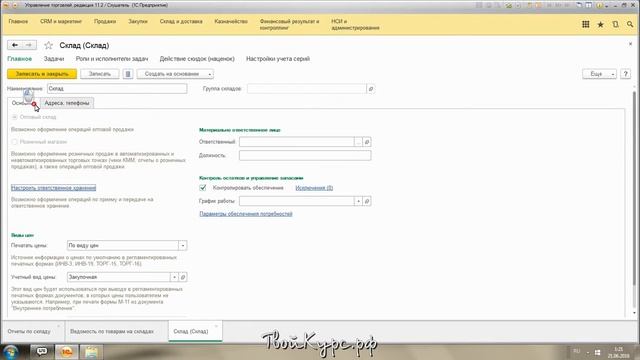Toggle Контролировать обеспечение checkbox

pyautogui.click(x=203, y=188)
